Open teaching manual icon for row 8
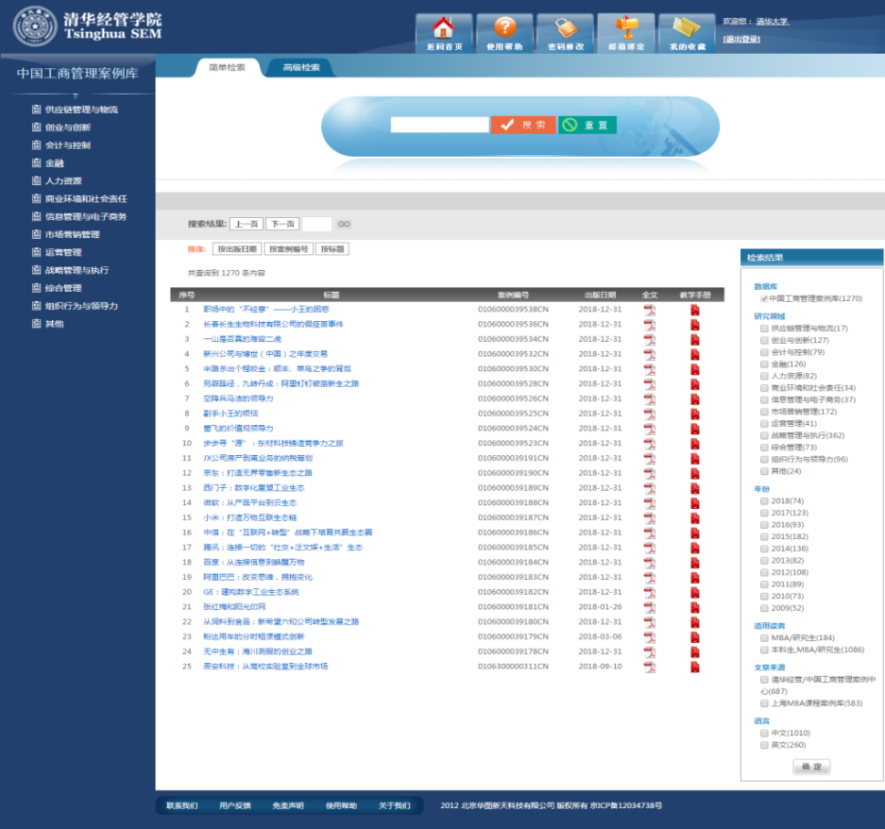This screenshot has width=885, height=829. (695, 414)
